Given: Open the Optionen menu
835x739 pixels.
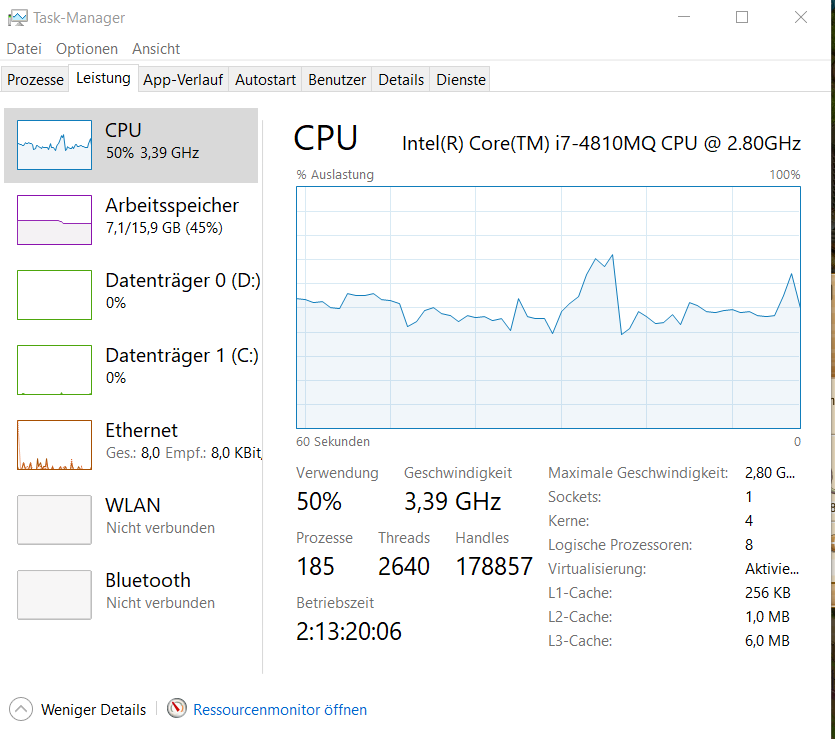Looking at the screenshot, I should coord(87,49).
